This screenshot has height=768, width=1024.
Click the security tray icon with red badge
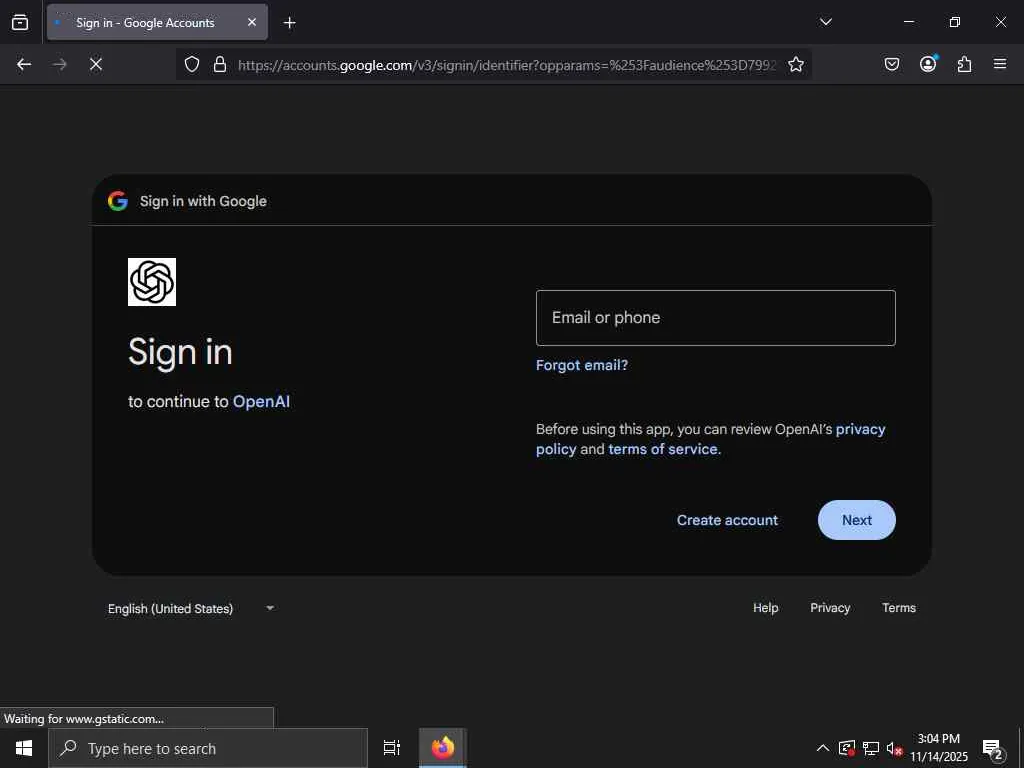click(x=847, y=748)
